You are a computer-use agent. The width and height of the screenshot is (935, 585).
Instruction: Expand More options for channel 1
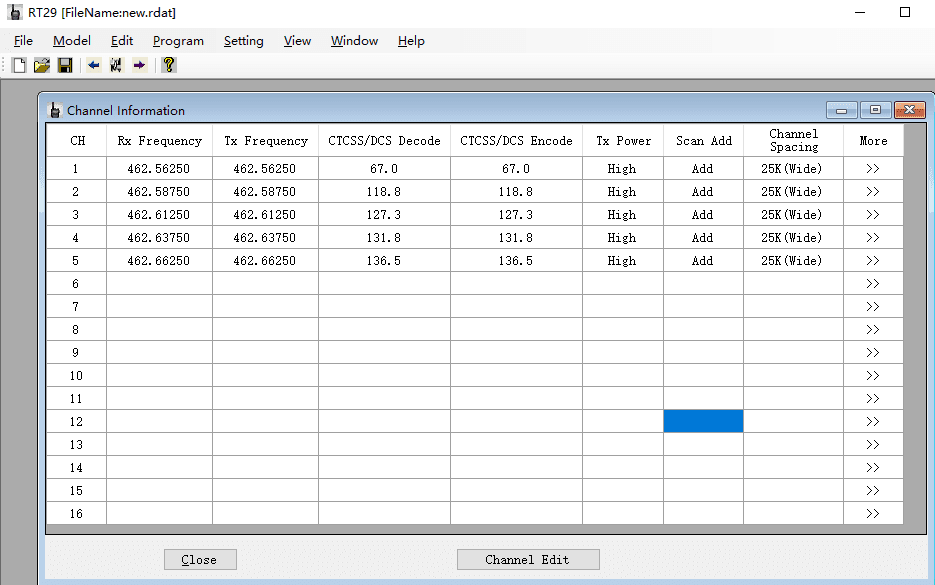tap(872, 169)
